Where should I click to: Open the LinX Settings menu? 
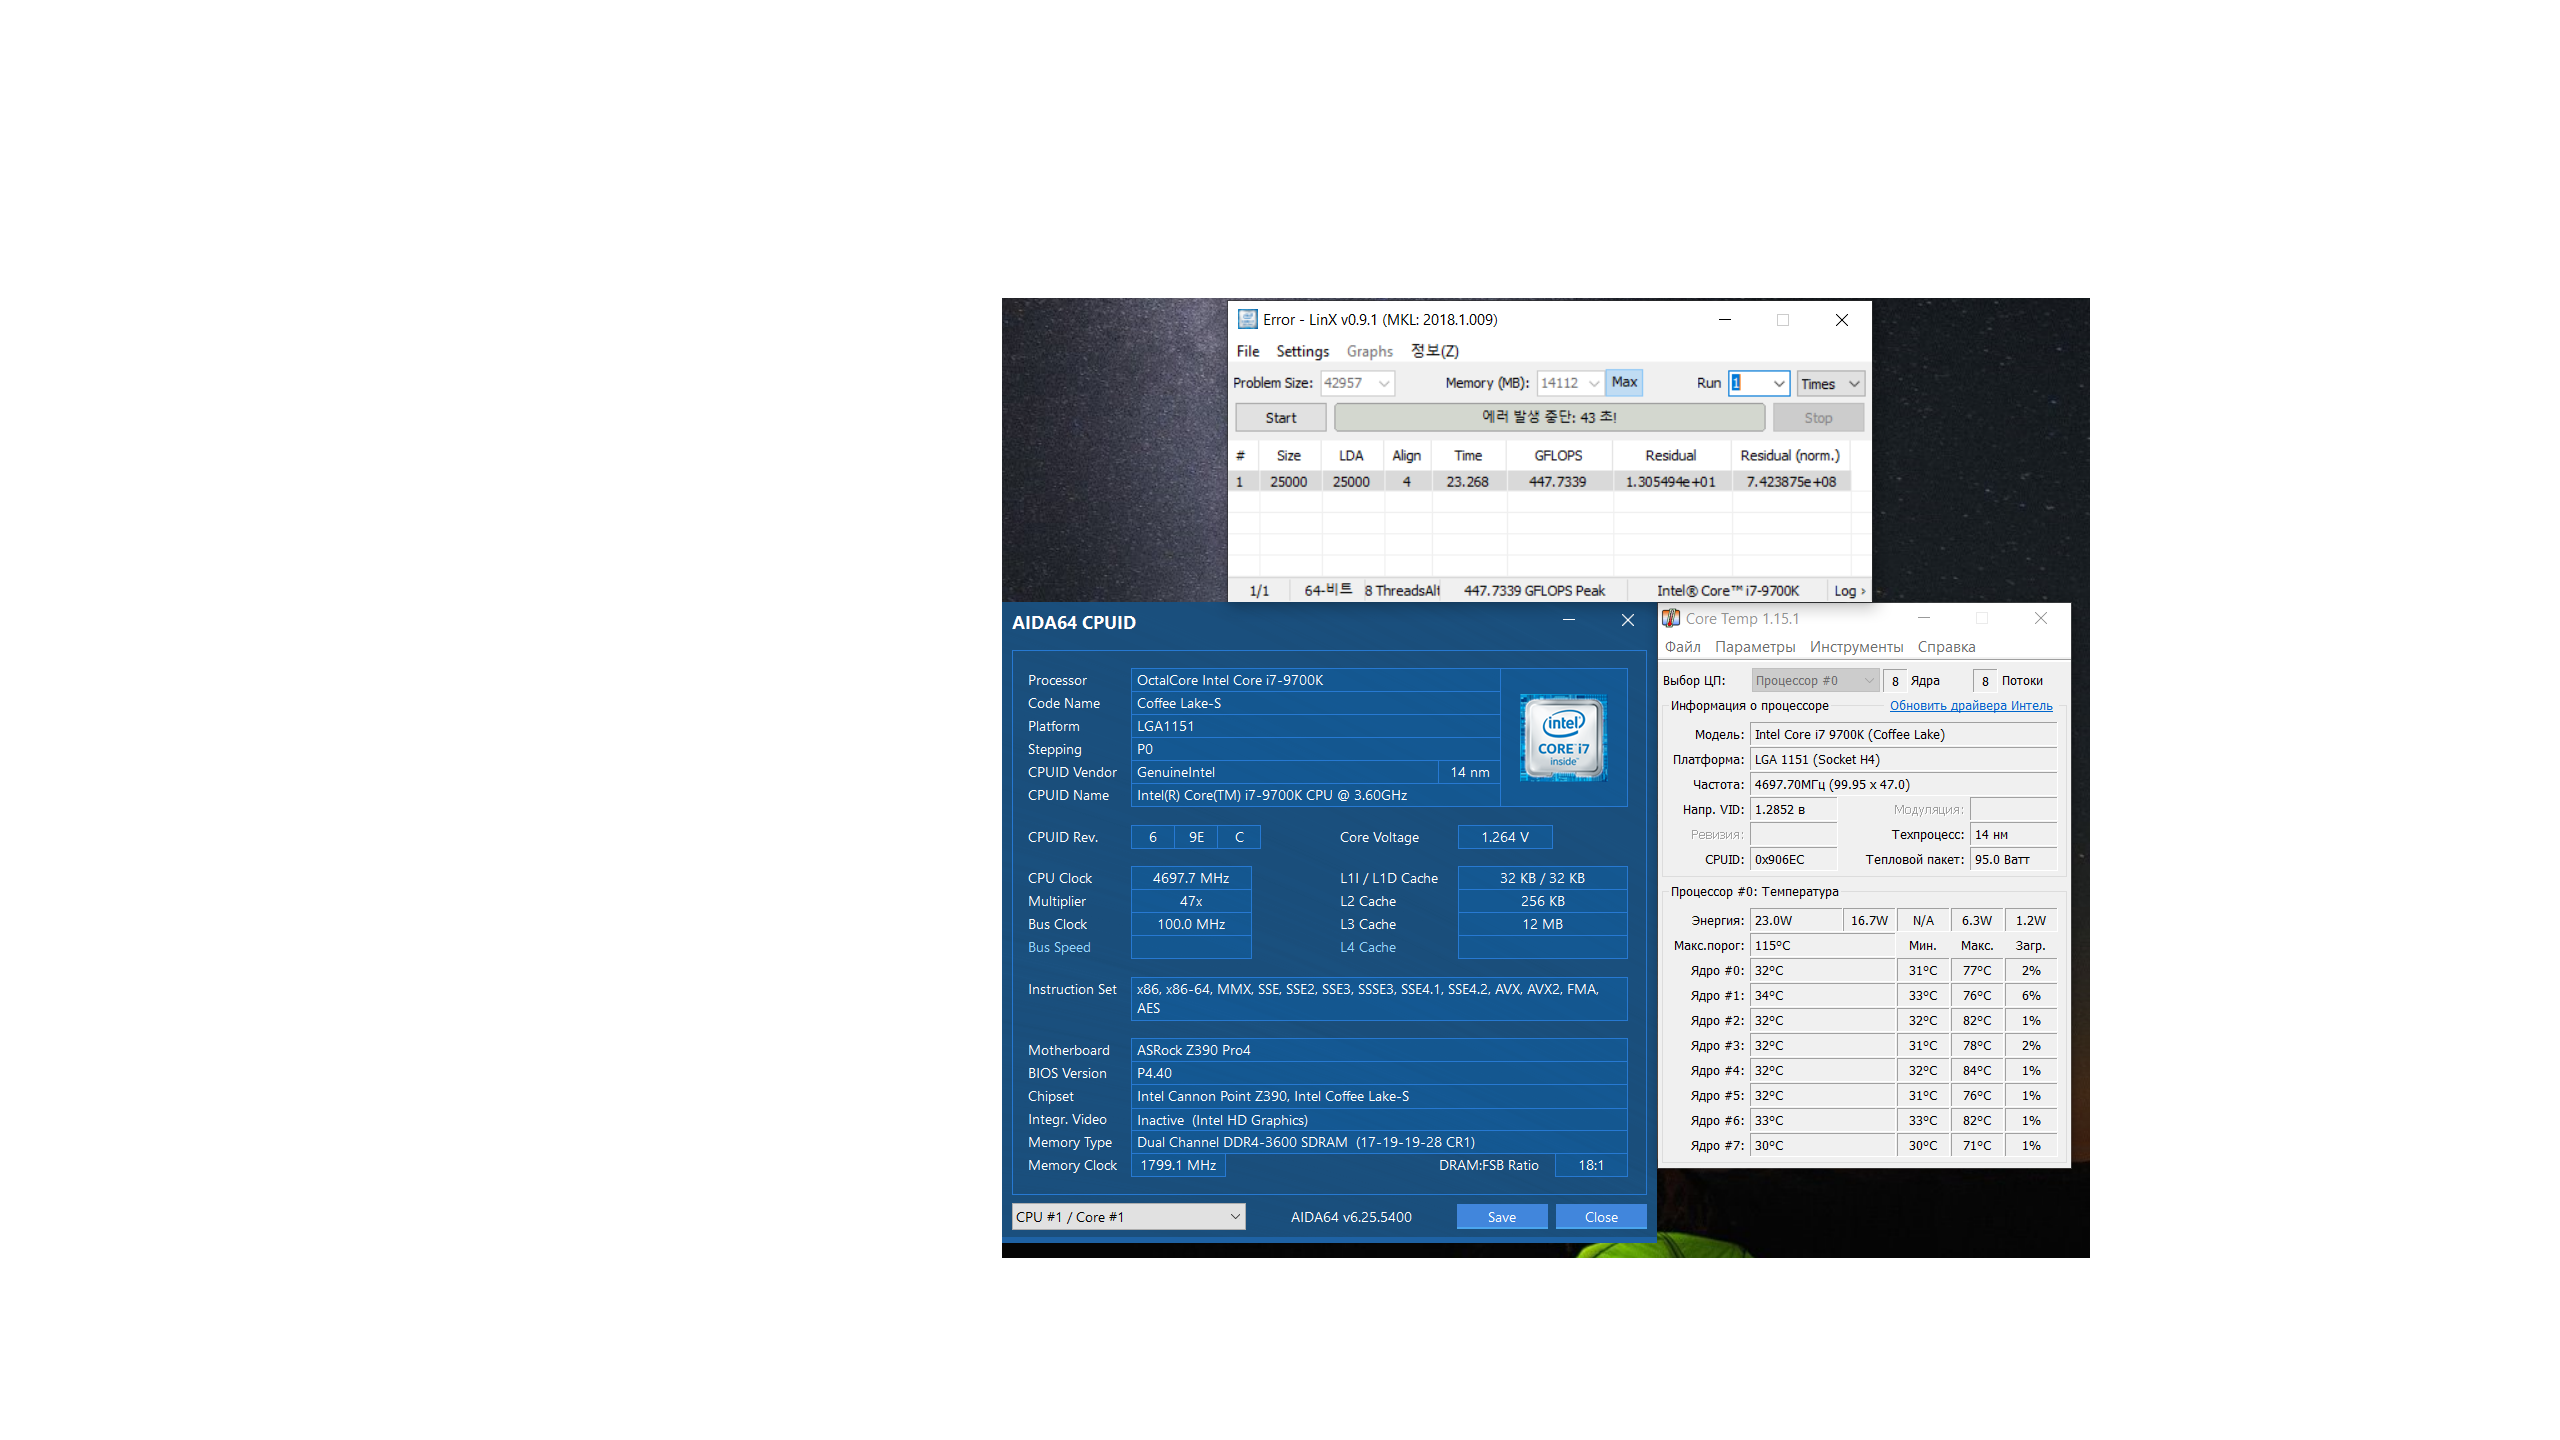[x=1302, y=351]
